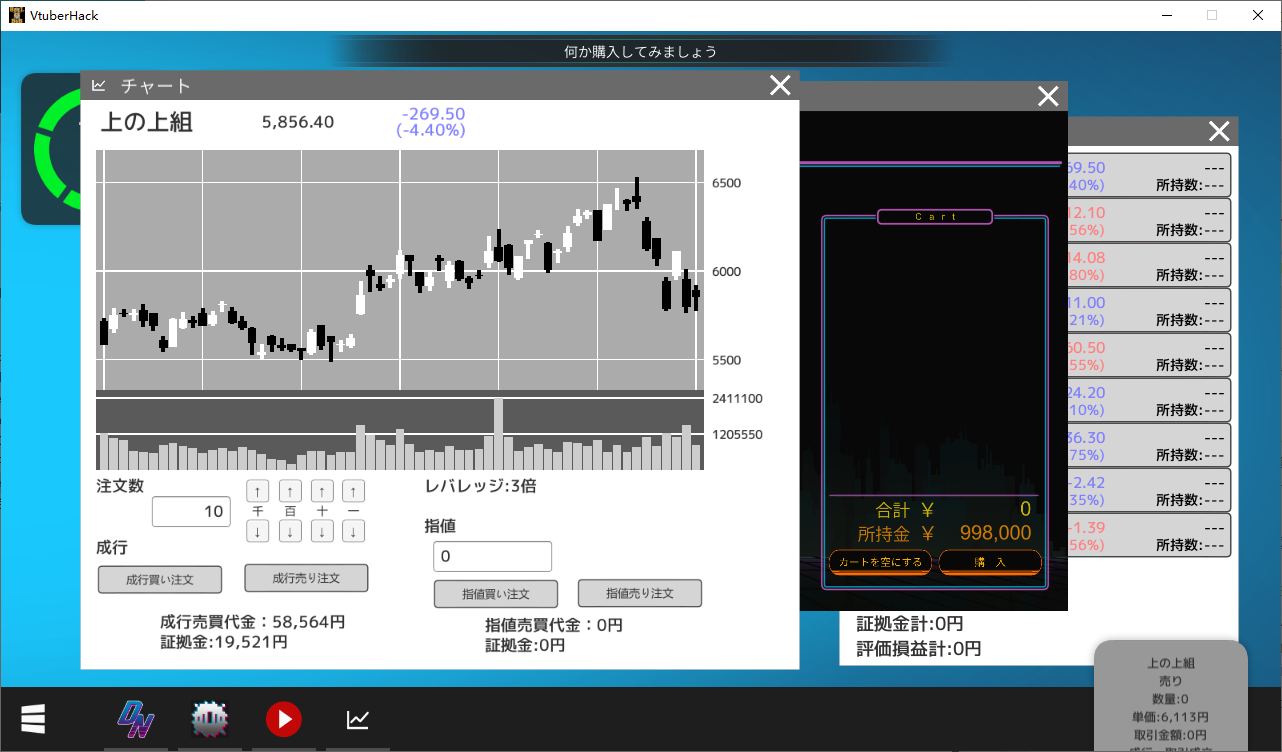1282x752 pixels.
Task: Close the stock list window
Action: click(x=1219, y=131)
